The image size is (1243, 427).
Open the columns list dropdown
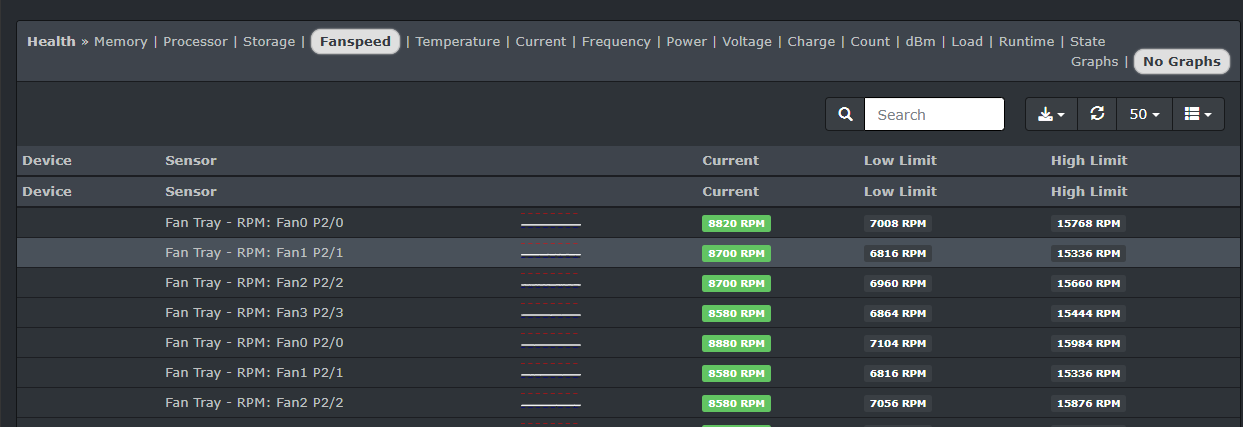1197,114
